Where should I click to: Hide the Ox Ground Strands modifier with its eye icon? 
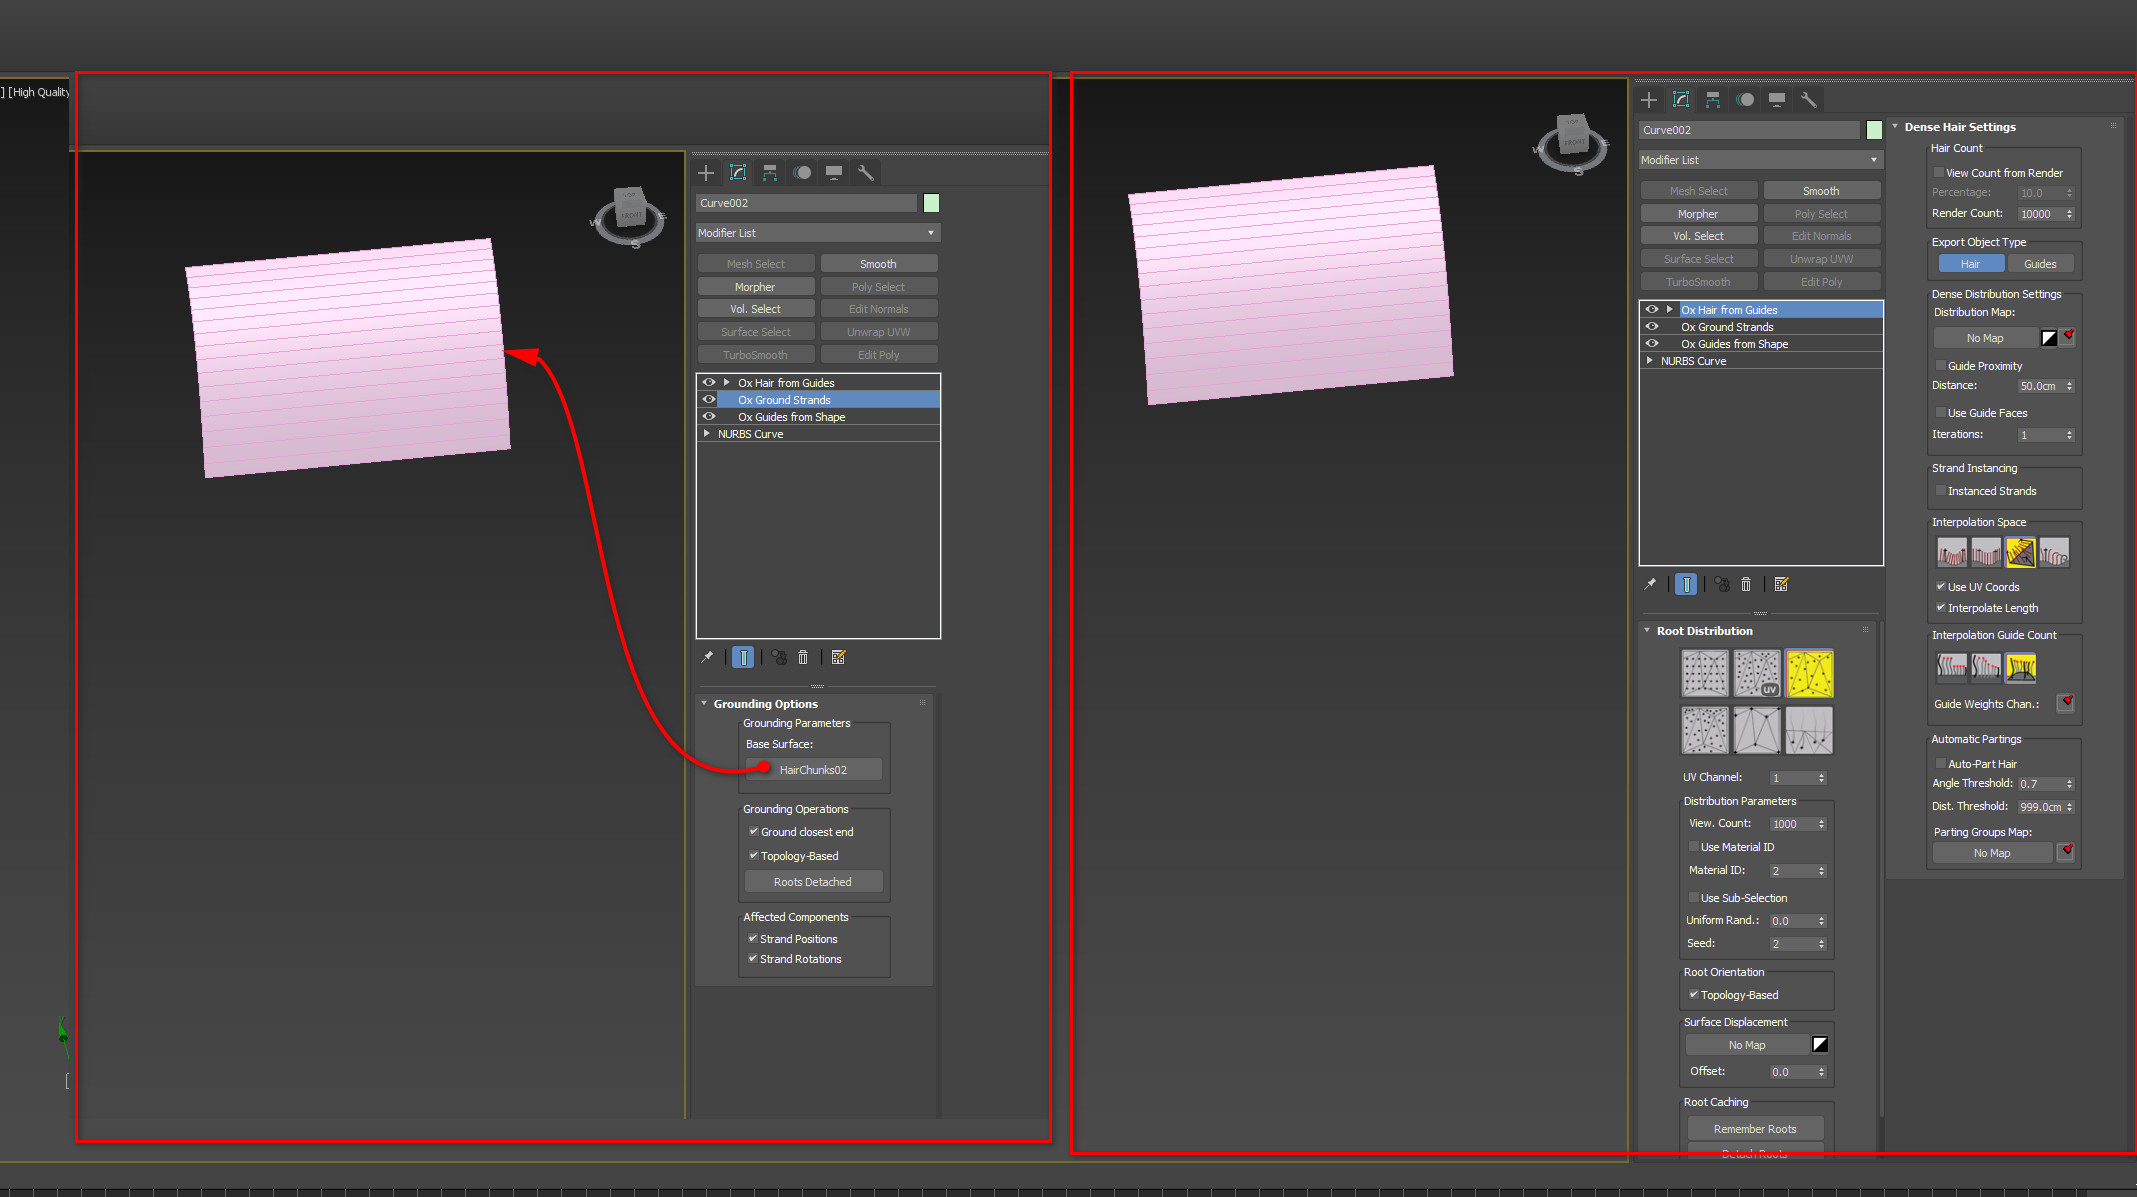1652,327
